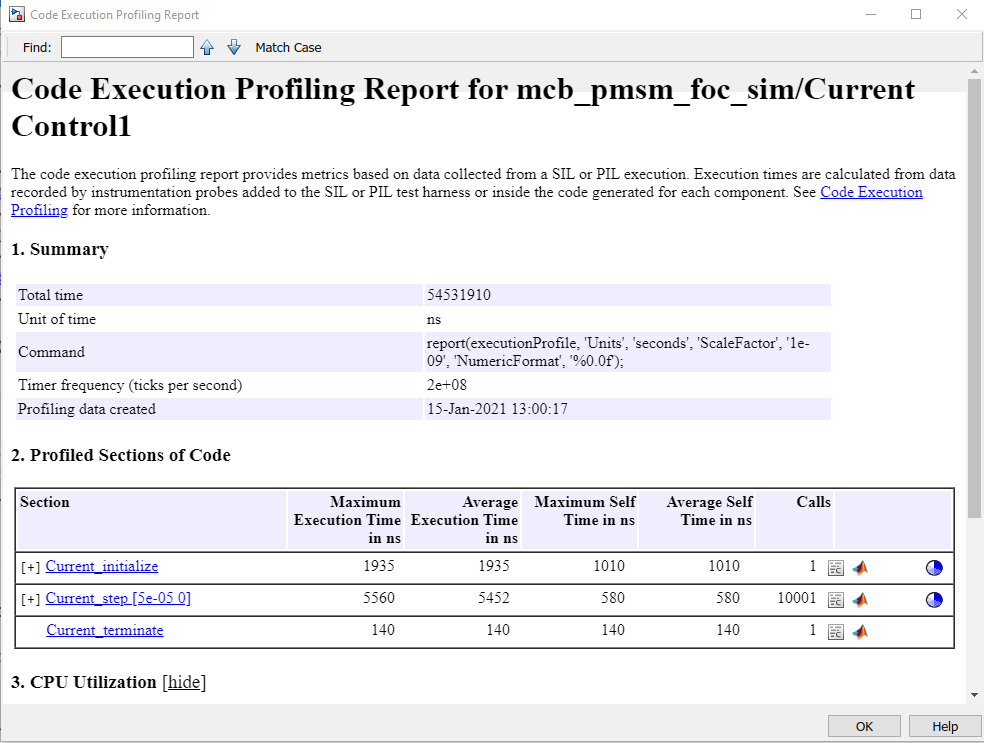
Task: Click the code view icon for Current_step
Action: pos(836,600)
